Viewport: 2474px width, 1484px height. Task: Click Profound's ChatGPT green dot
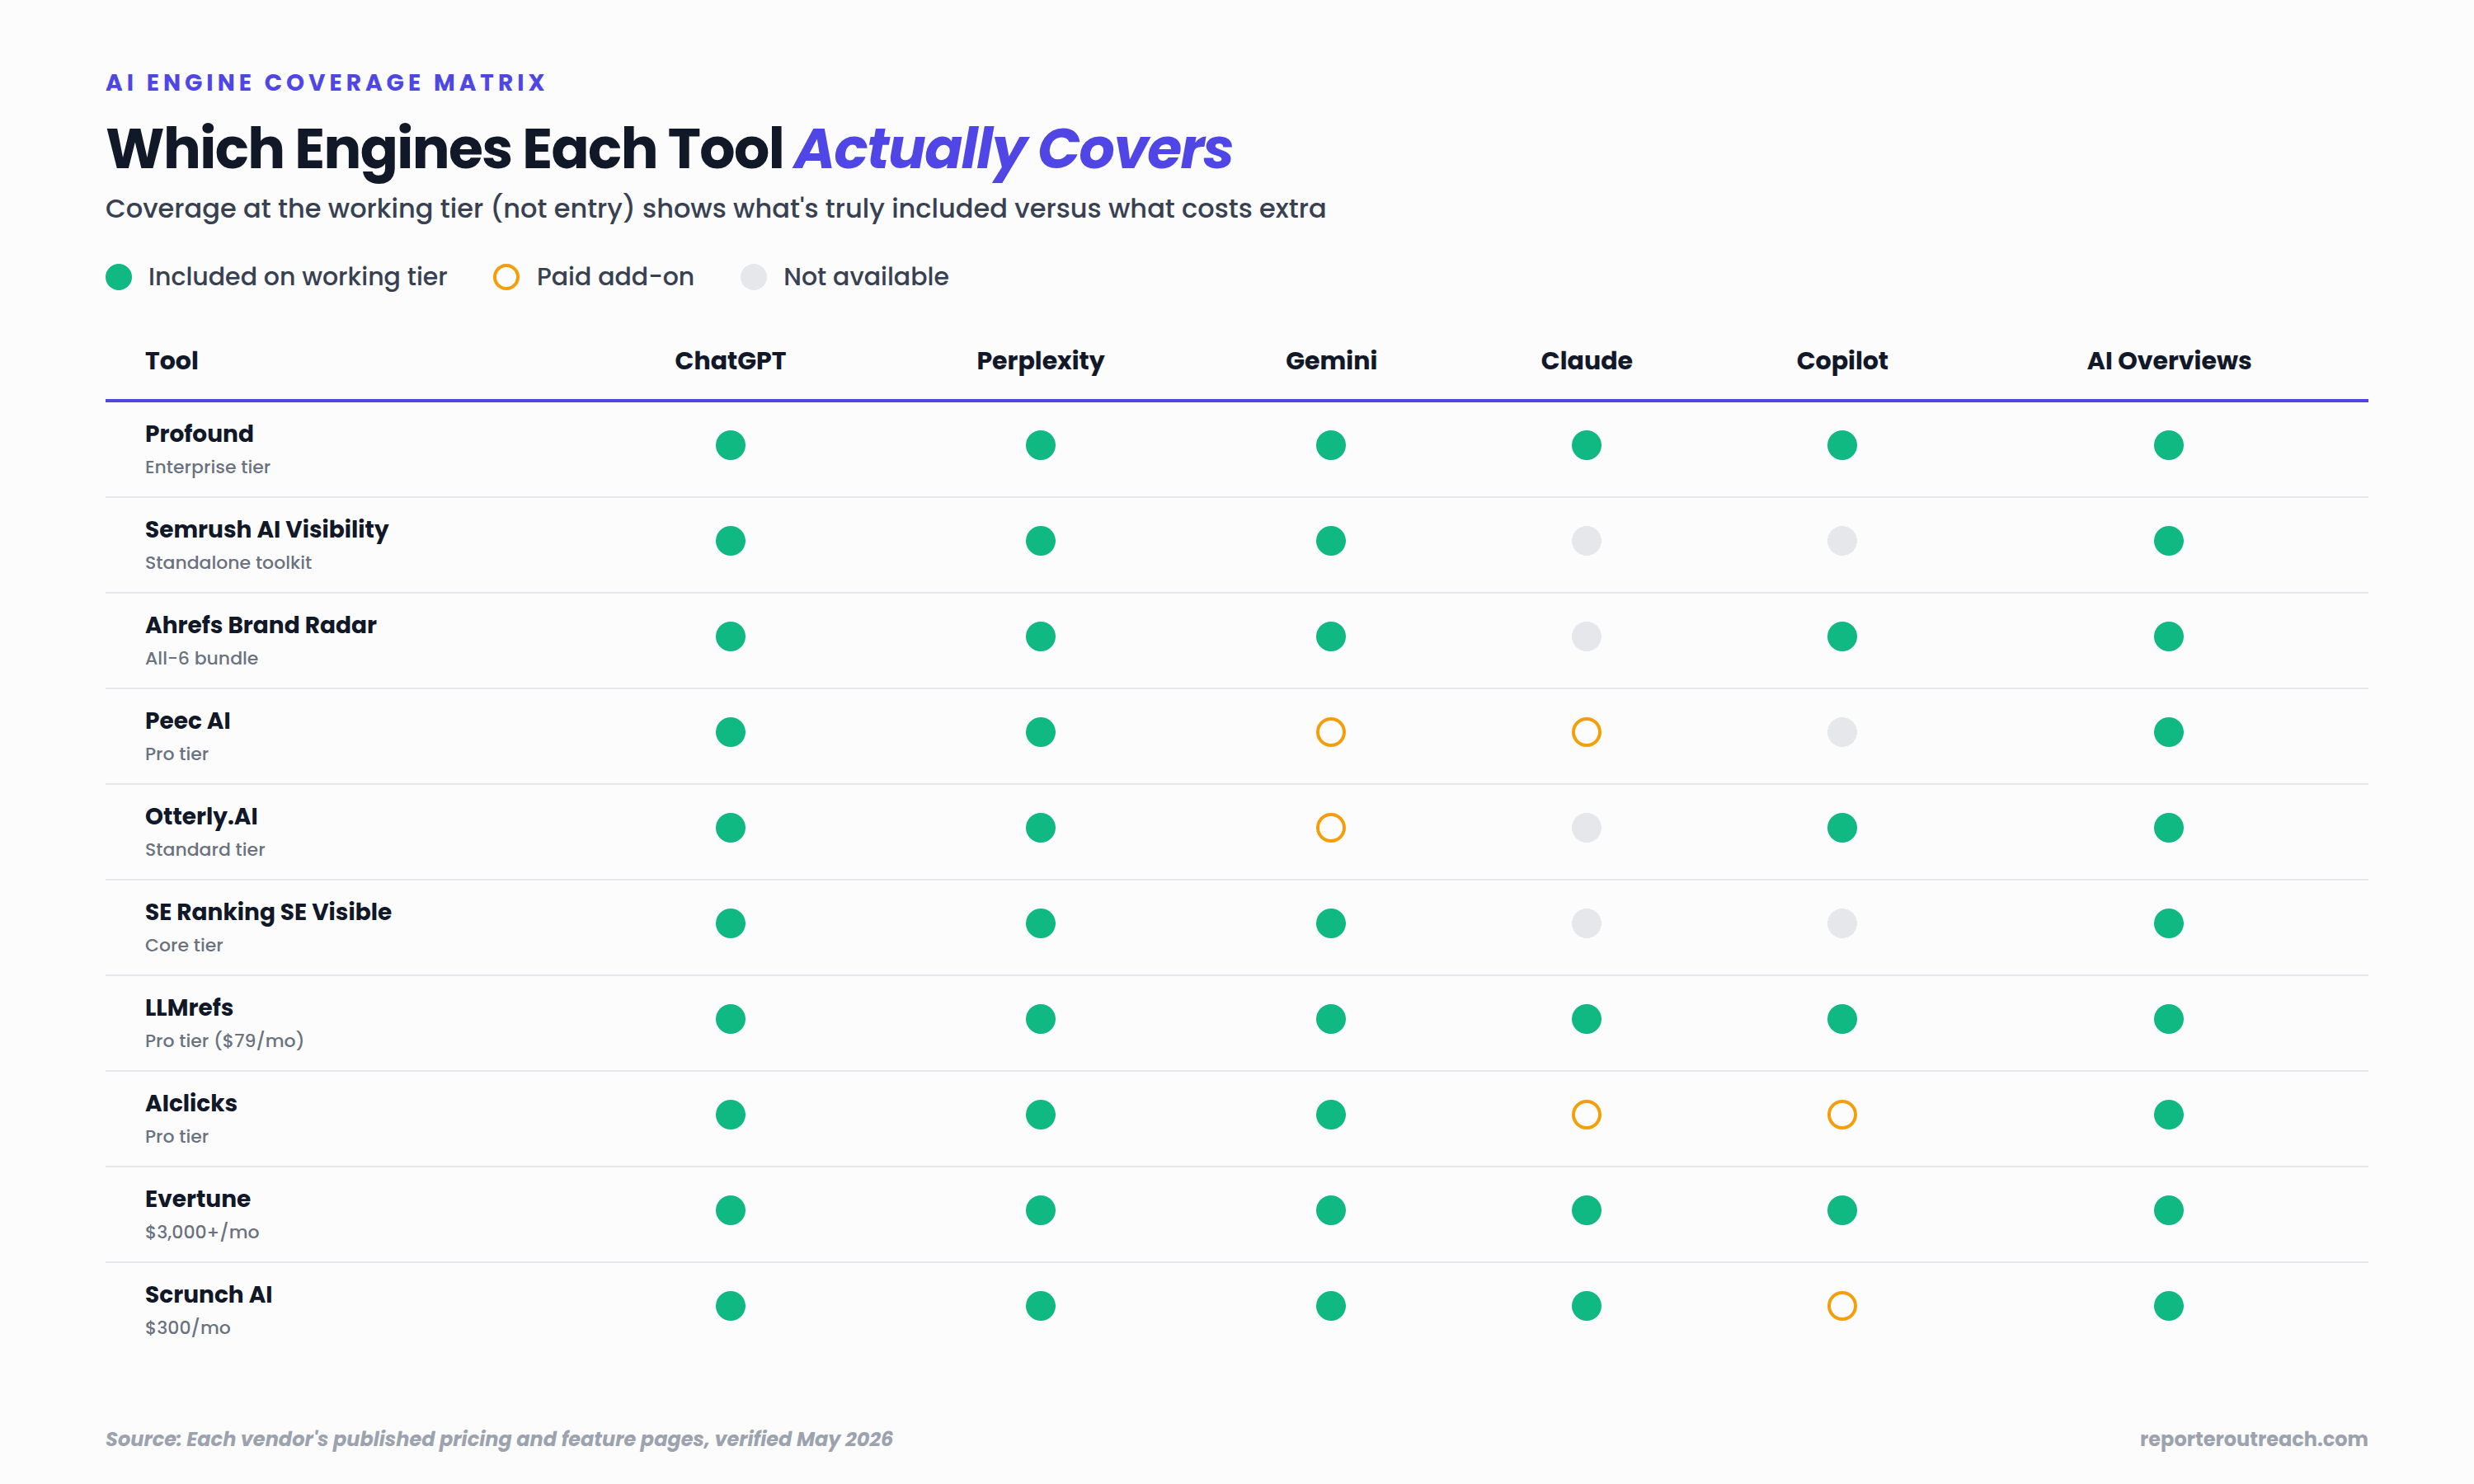click(x=730, y=445)
